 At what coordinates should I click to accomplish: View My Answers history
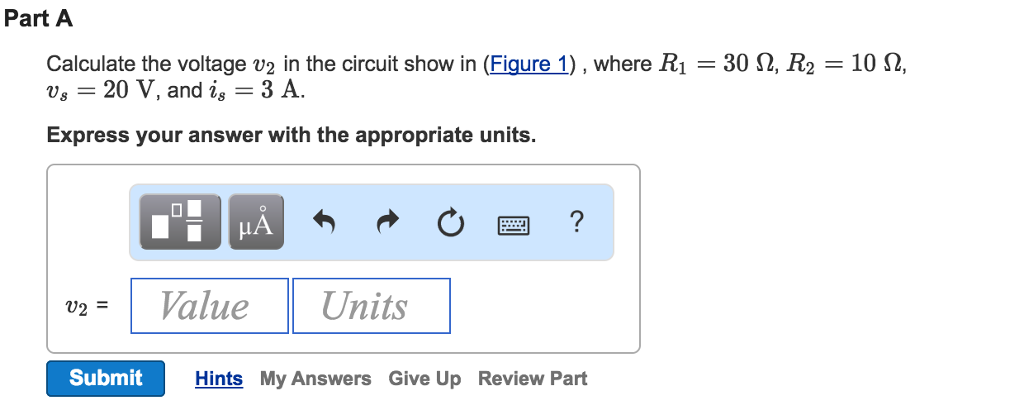[x=315, y=379]
